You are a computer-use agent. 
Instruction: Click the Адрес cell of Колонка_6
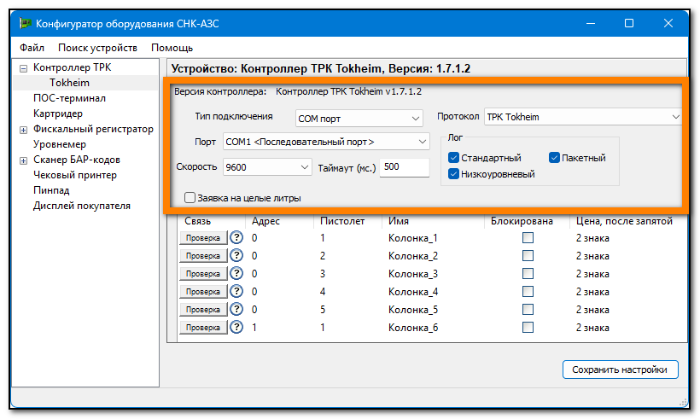[x=254, y=327]
